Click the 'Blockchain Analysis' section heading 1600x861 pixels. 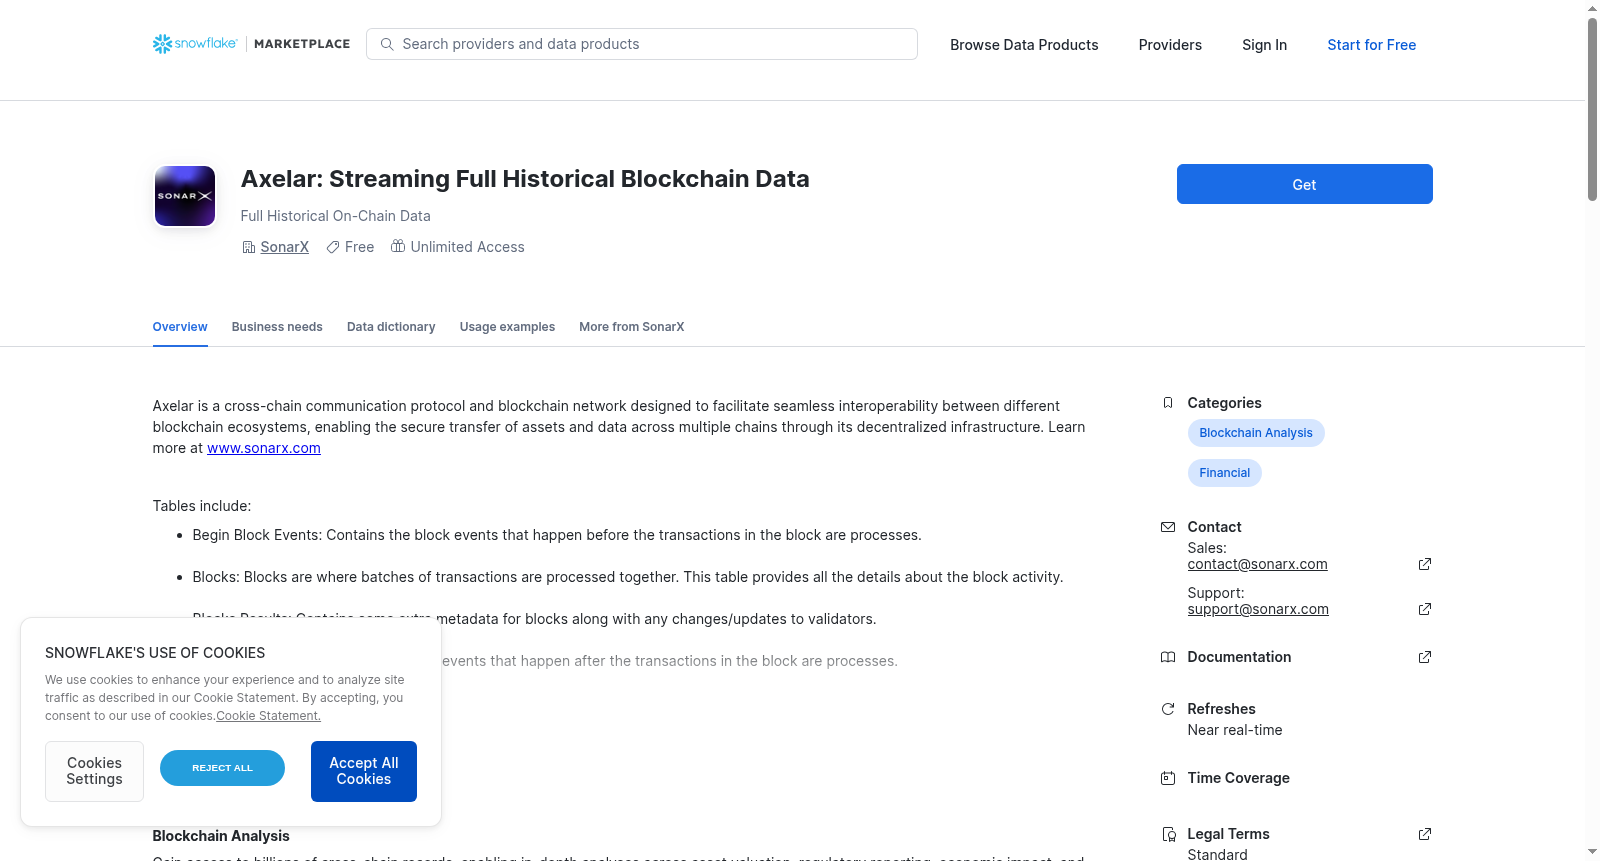pos(221,836)
